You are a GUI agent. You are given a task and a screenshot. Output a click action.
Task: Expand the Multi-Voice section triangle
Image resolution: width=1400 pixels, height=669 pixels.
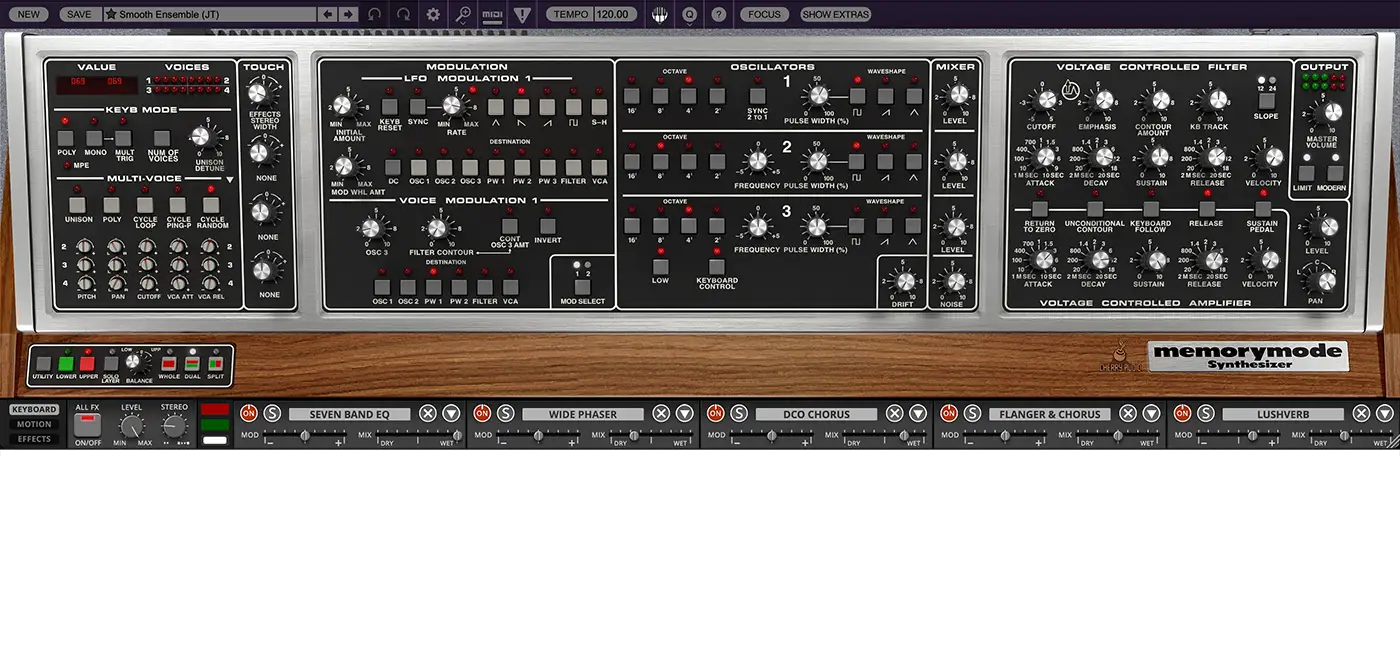click(229, 180)
